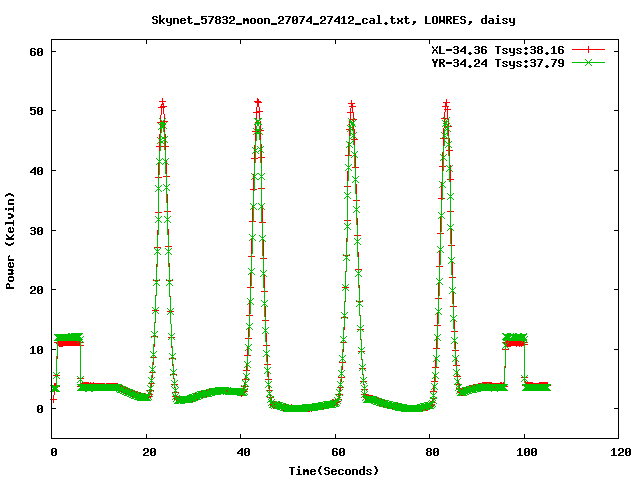Screen dimensions: 640x480
Task: Click the 80 tick label on the x-axis
Action: pos(430,452)
